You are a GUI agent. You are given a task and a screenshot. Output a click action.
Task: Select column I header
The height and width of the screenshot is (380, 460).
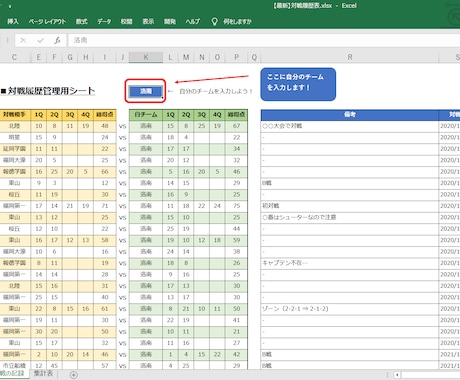pos(105,57)
